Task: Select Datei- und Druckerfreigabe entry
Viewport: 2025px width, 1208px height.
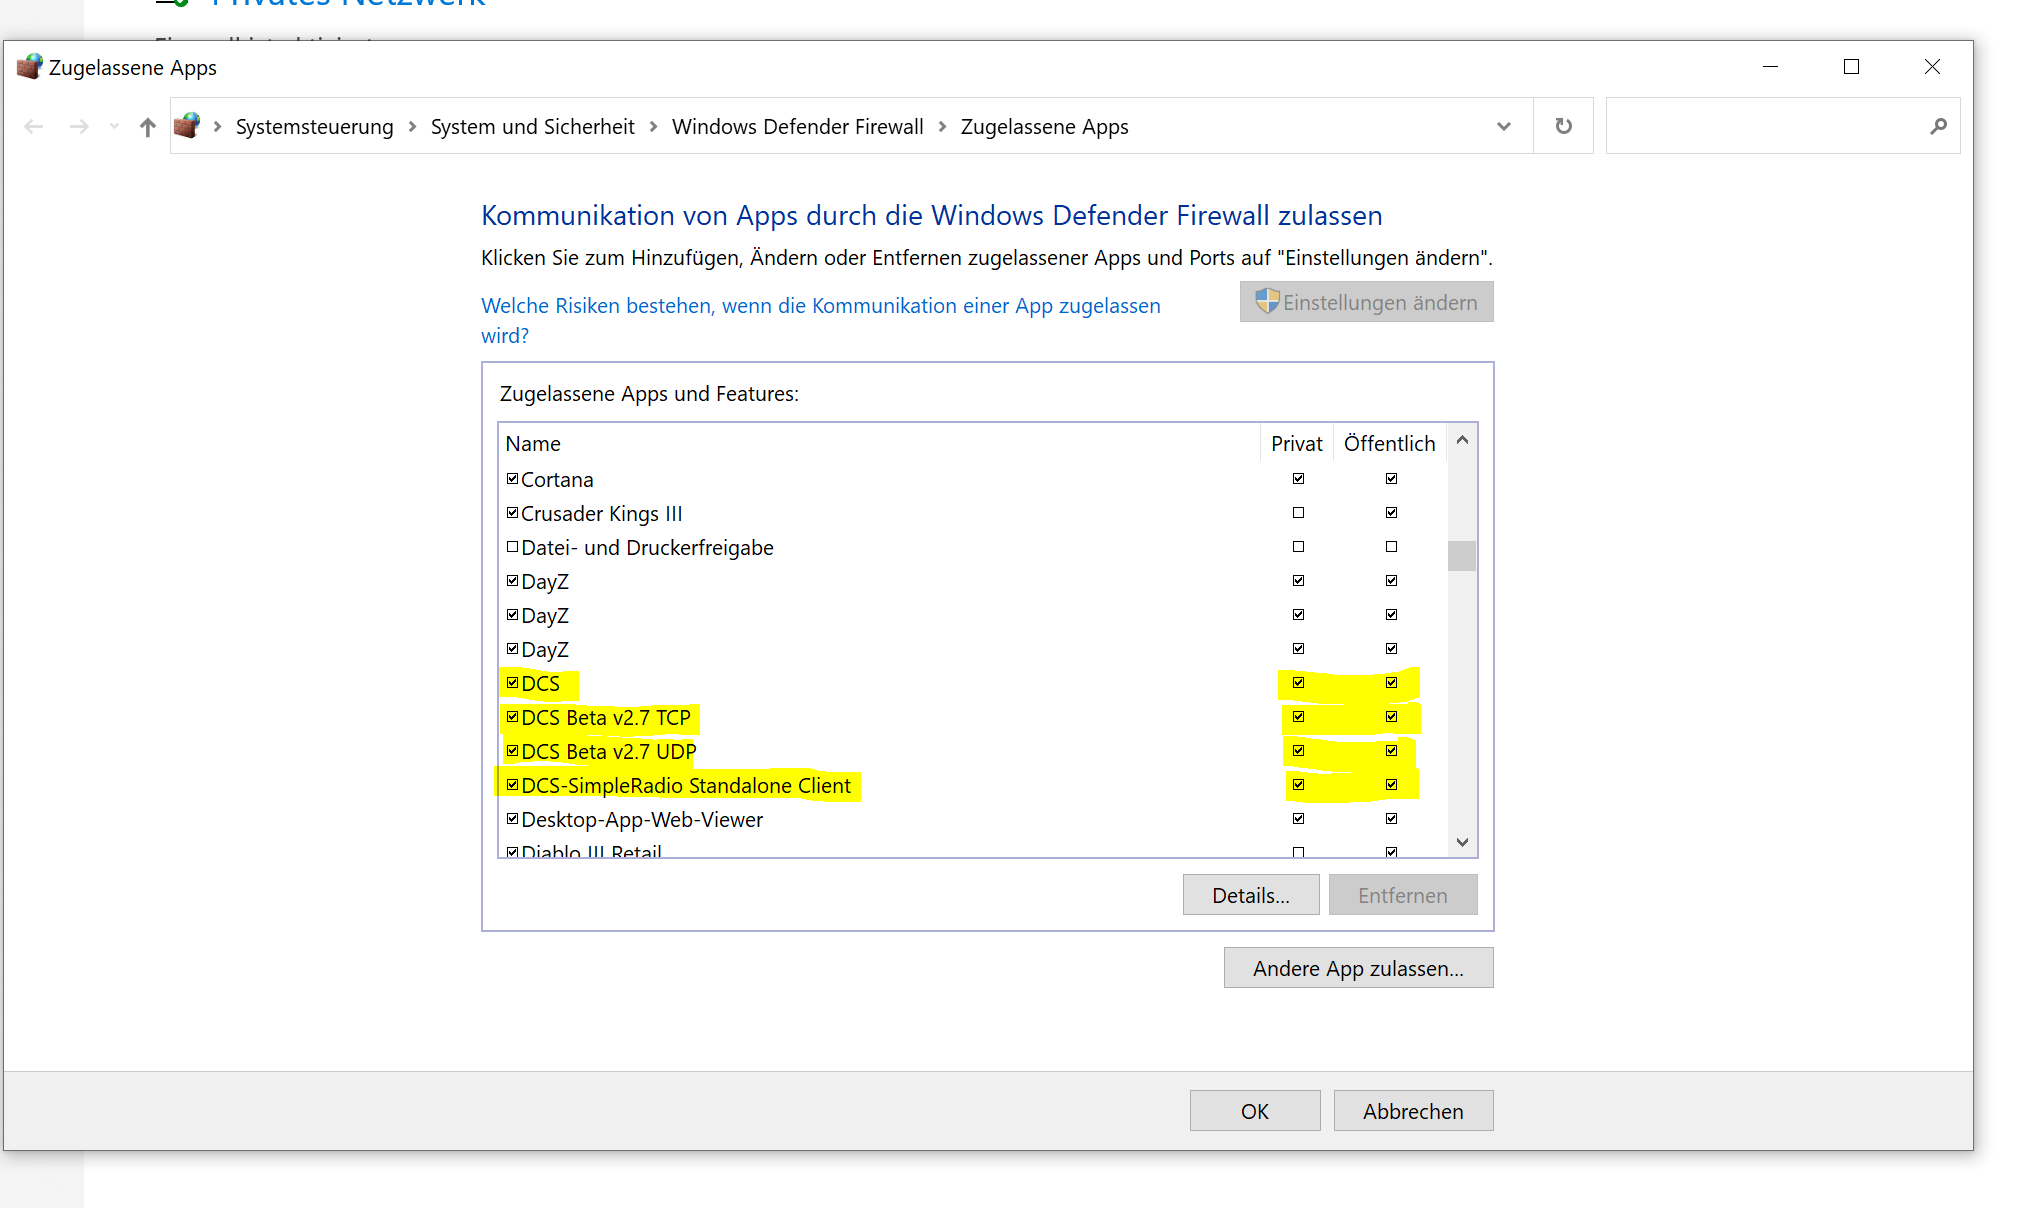Action: (x=647, y=548)
